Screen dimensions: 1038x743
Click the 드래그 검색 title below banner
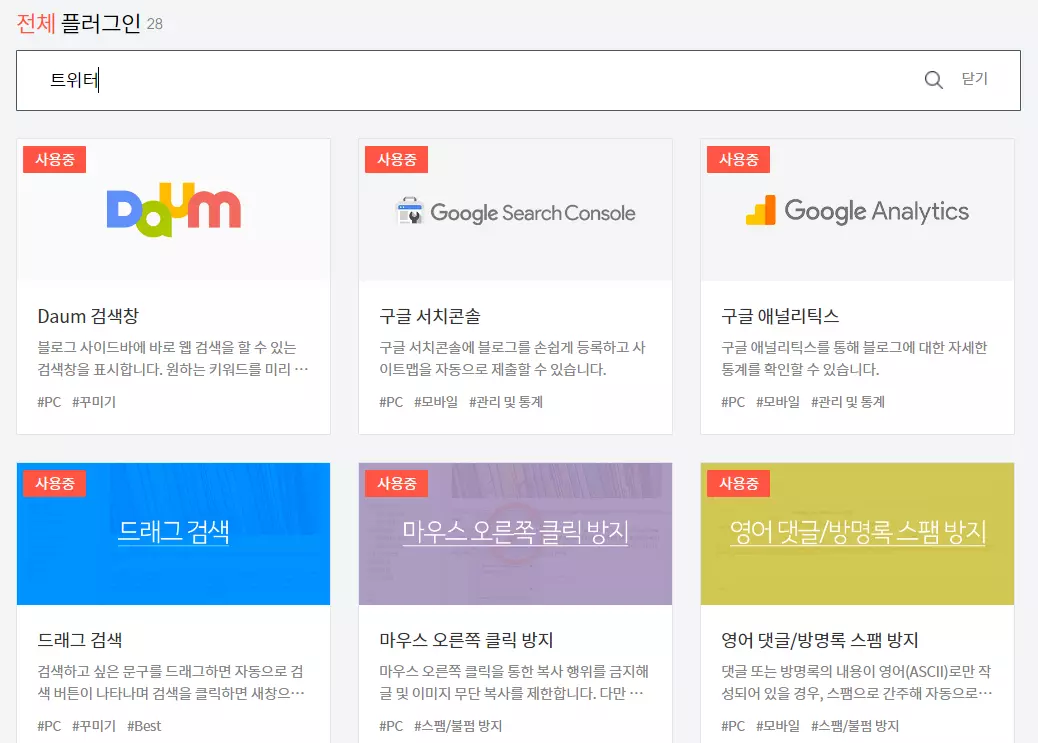(80, 640)
